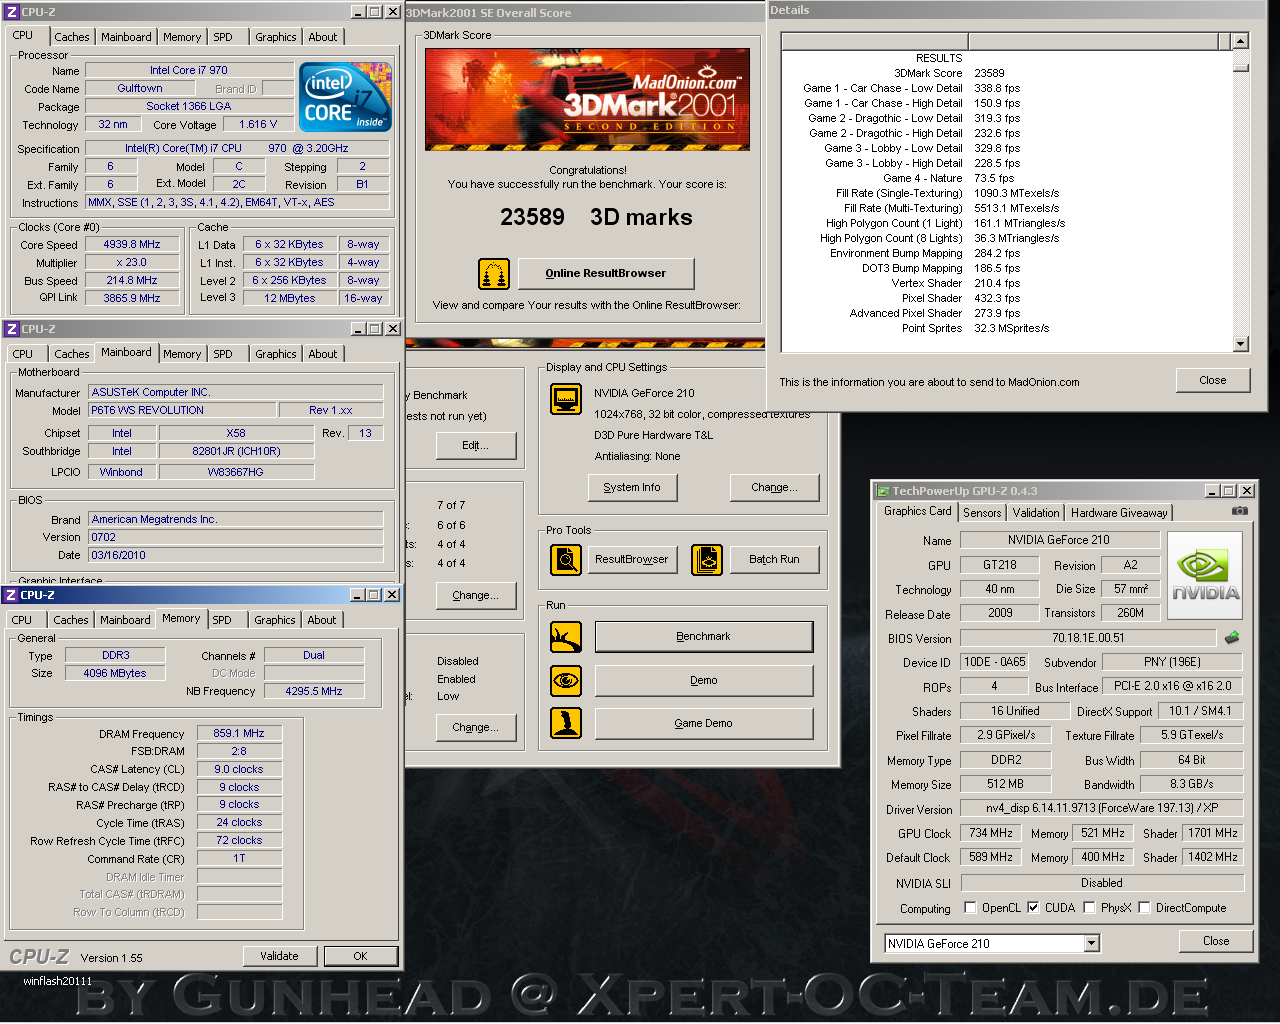Toggle the DirectCompute checkbox
Image resolution: width=1280 pixels, height=1024 pixels.
point(1144,908)
